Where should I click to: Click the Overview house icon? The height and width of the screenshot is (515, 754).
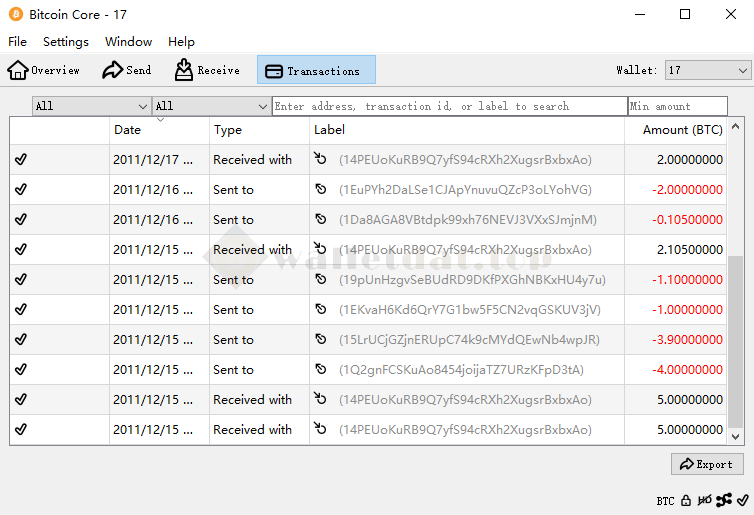pos(18,70)
